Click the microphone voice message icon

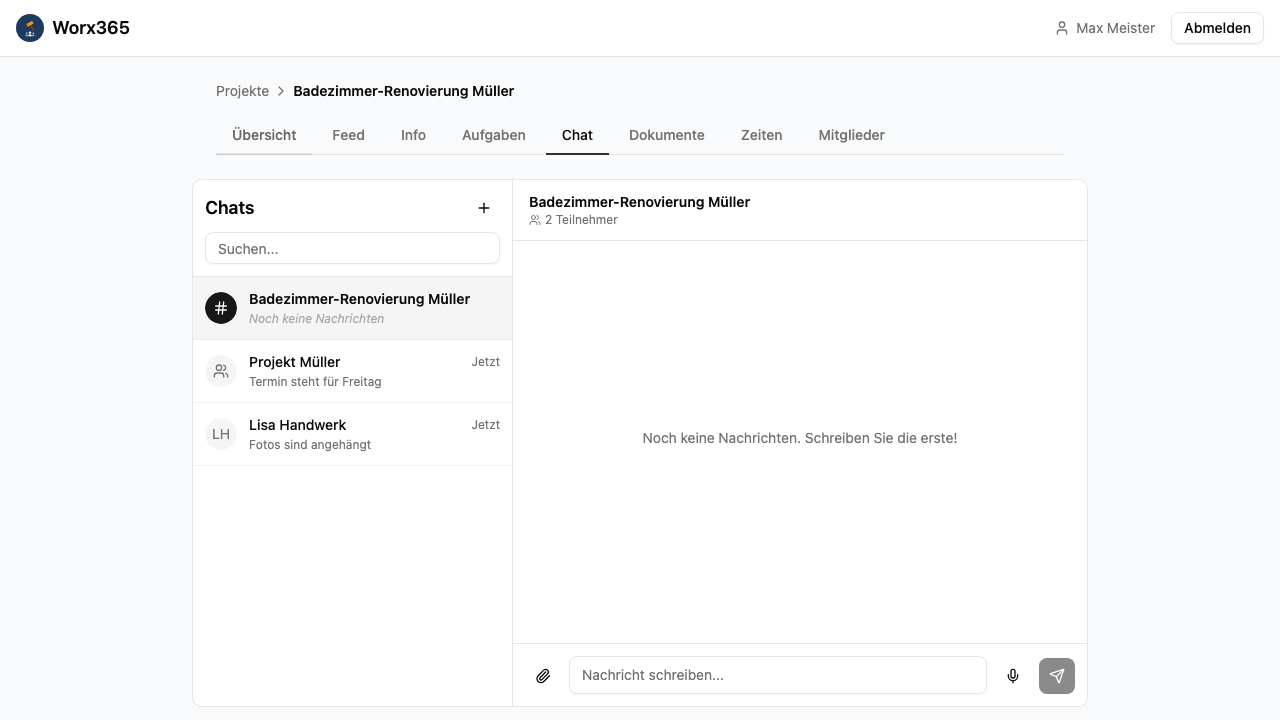click(x=1013, y=676)
